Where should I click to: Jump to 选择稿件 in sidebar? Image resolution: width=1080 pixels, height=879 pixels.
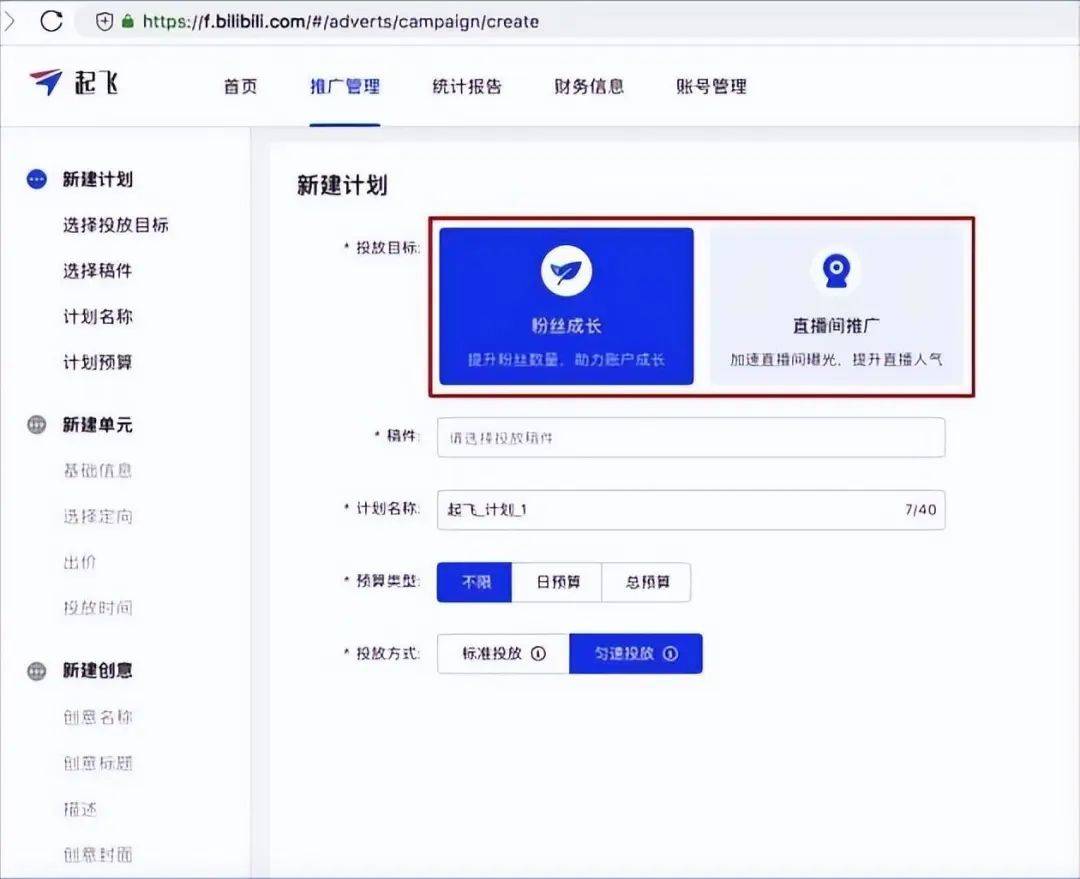97,271
